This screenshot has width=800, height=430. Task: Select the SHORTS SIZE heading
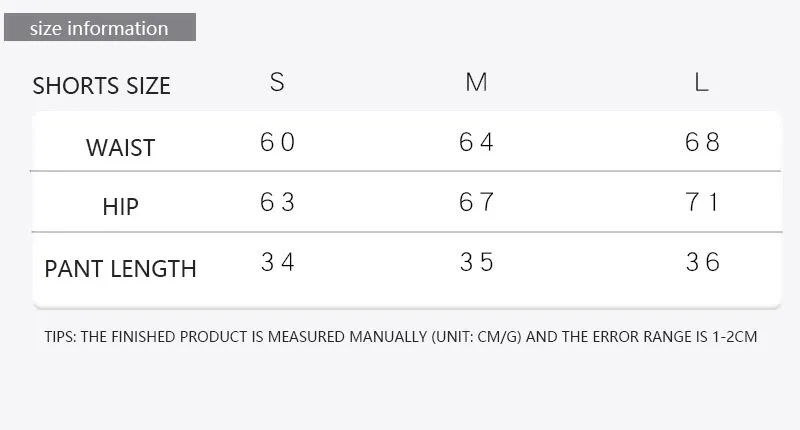[x=102, y=86]
